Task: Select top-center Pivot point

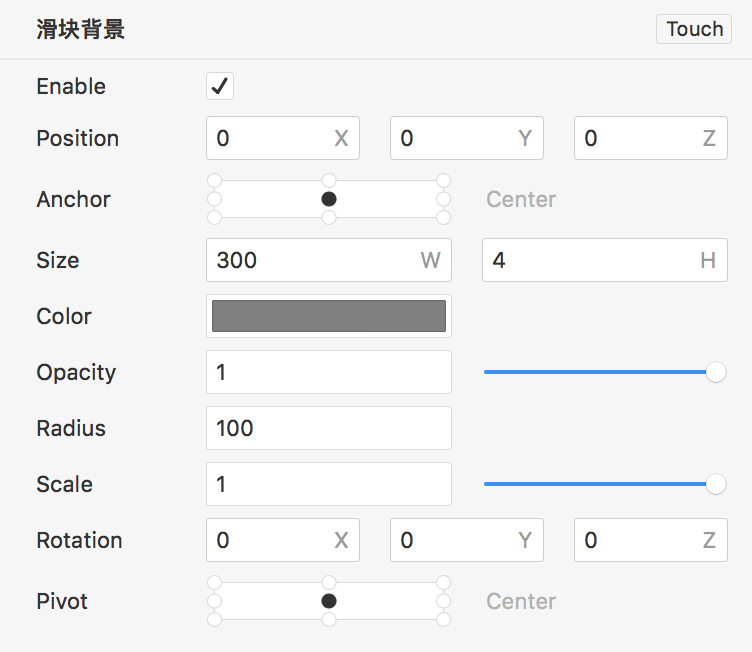Action: pyautogui.click(x=329, y=583)
